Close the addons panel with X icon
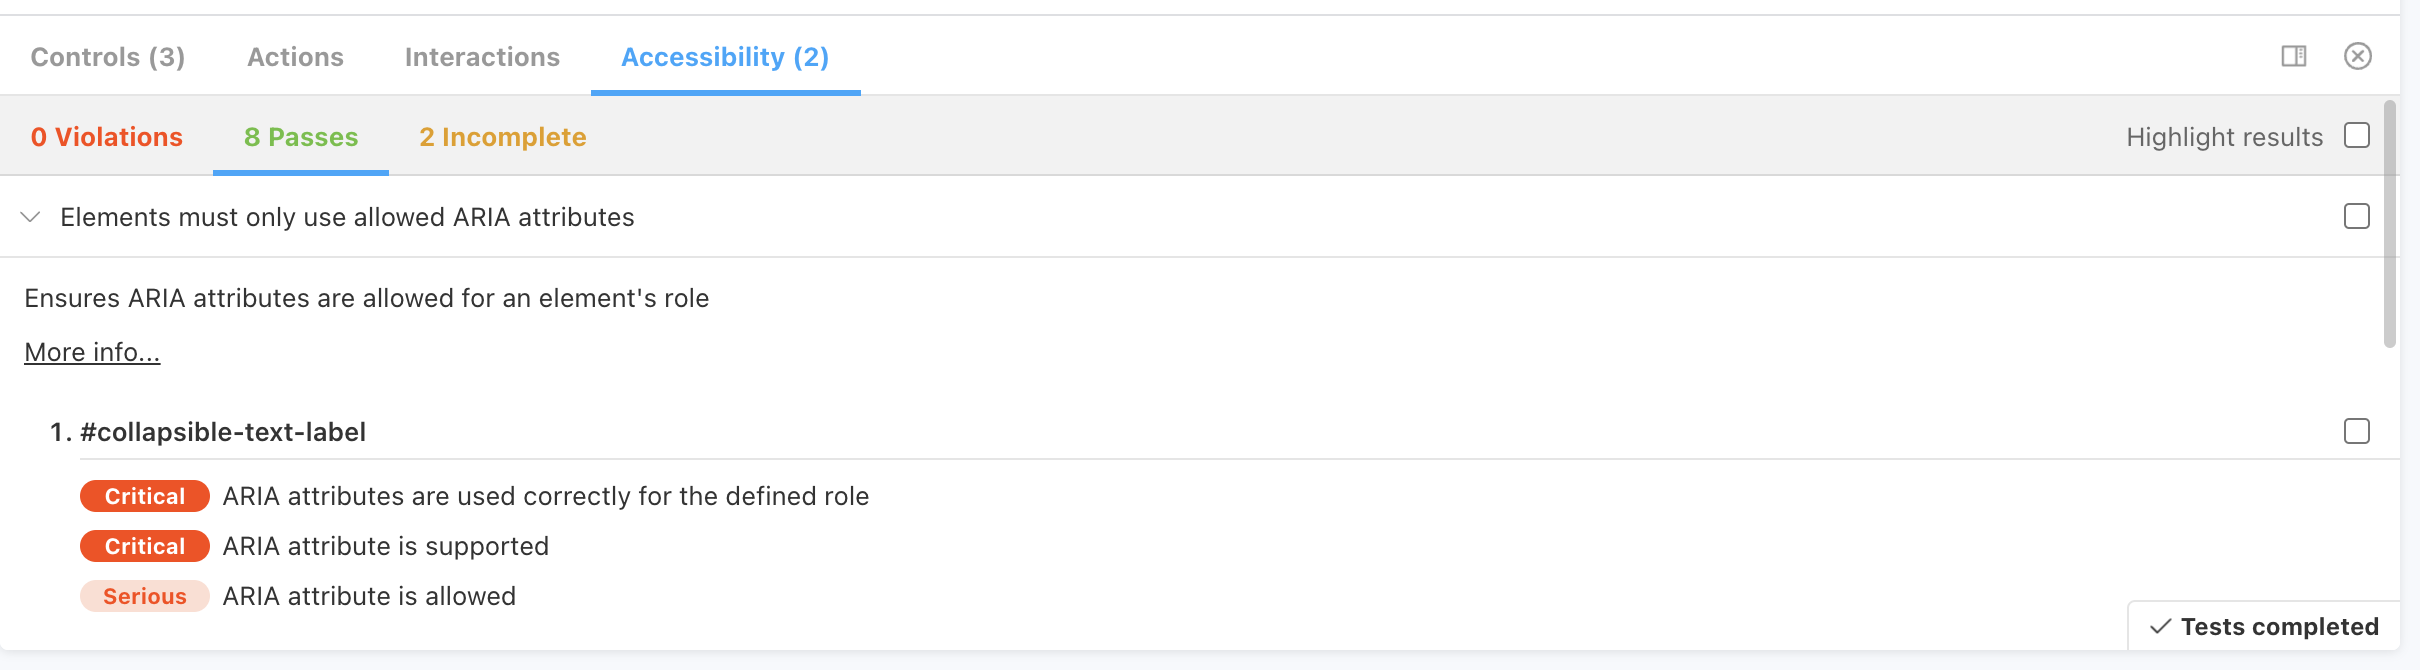Screen dimensions: 2420x670 coord(2358,56)
